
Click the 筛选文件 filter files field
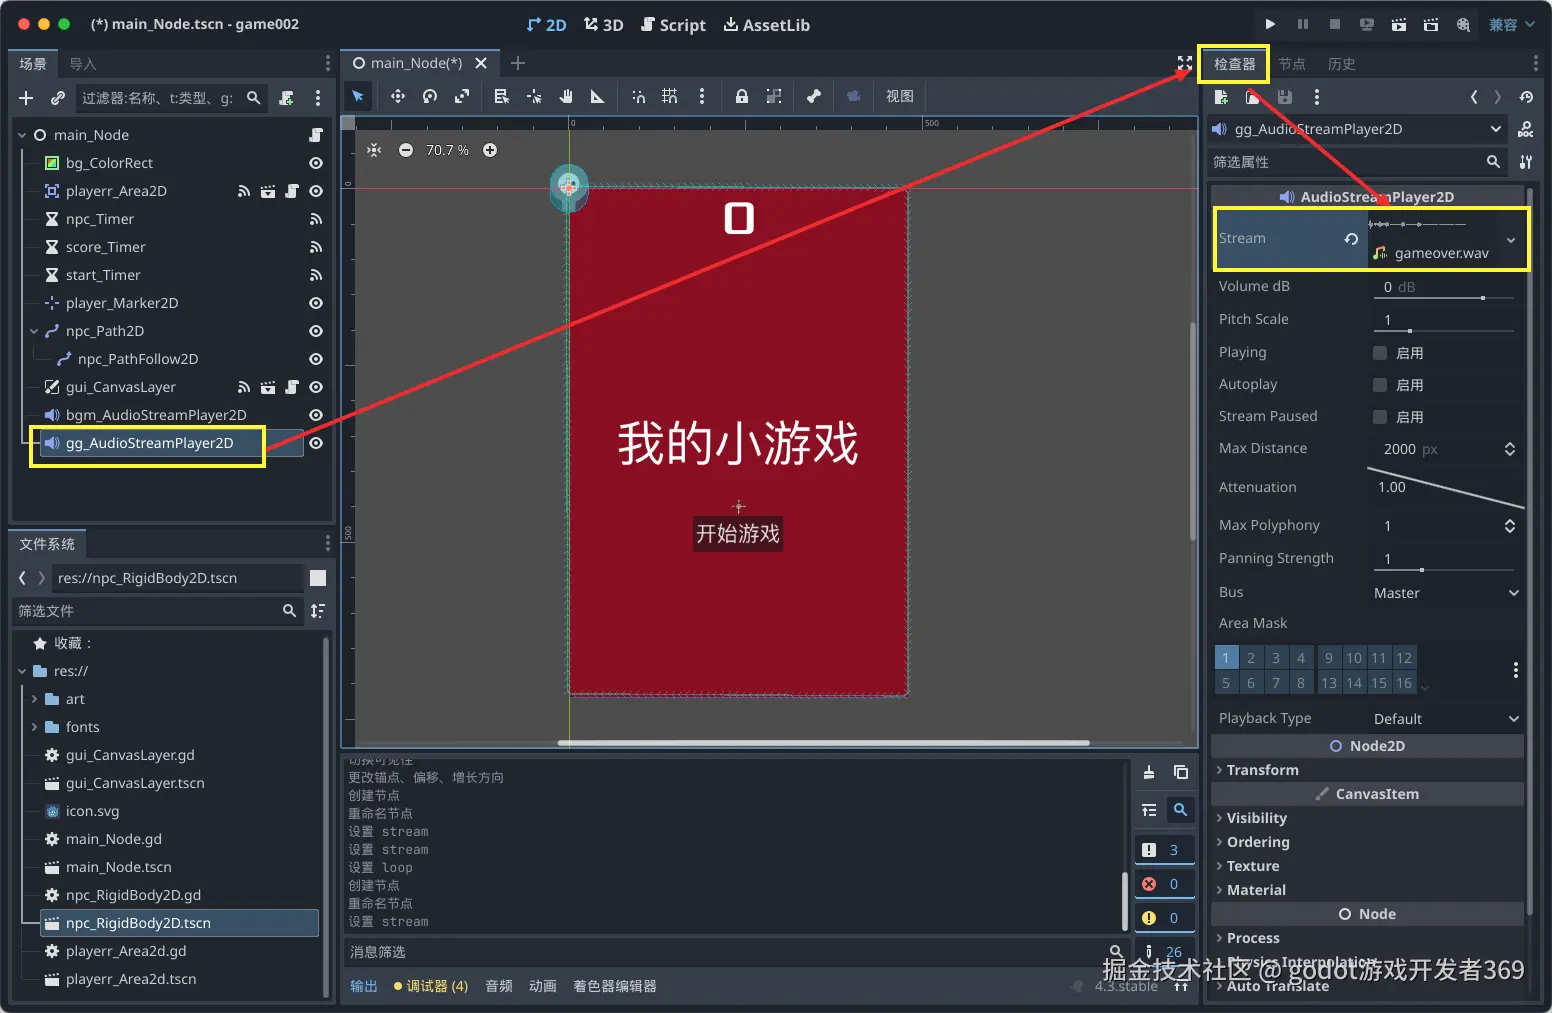[158, 611]
